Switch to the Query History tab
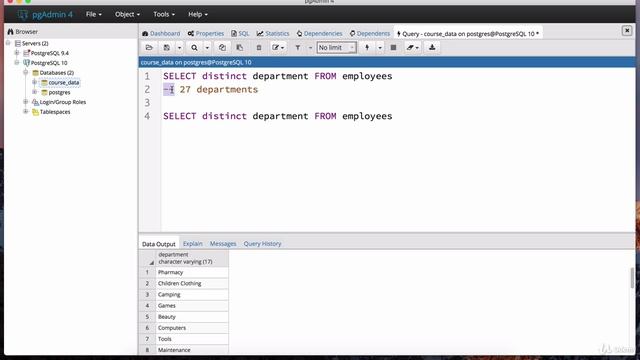This screenshot has height=360, width=640. (x=262, y=244)
